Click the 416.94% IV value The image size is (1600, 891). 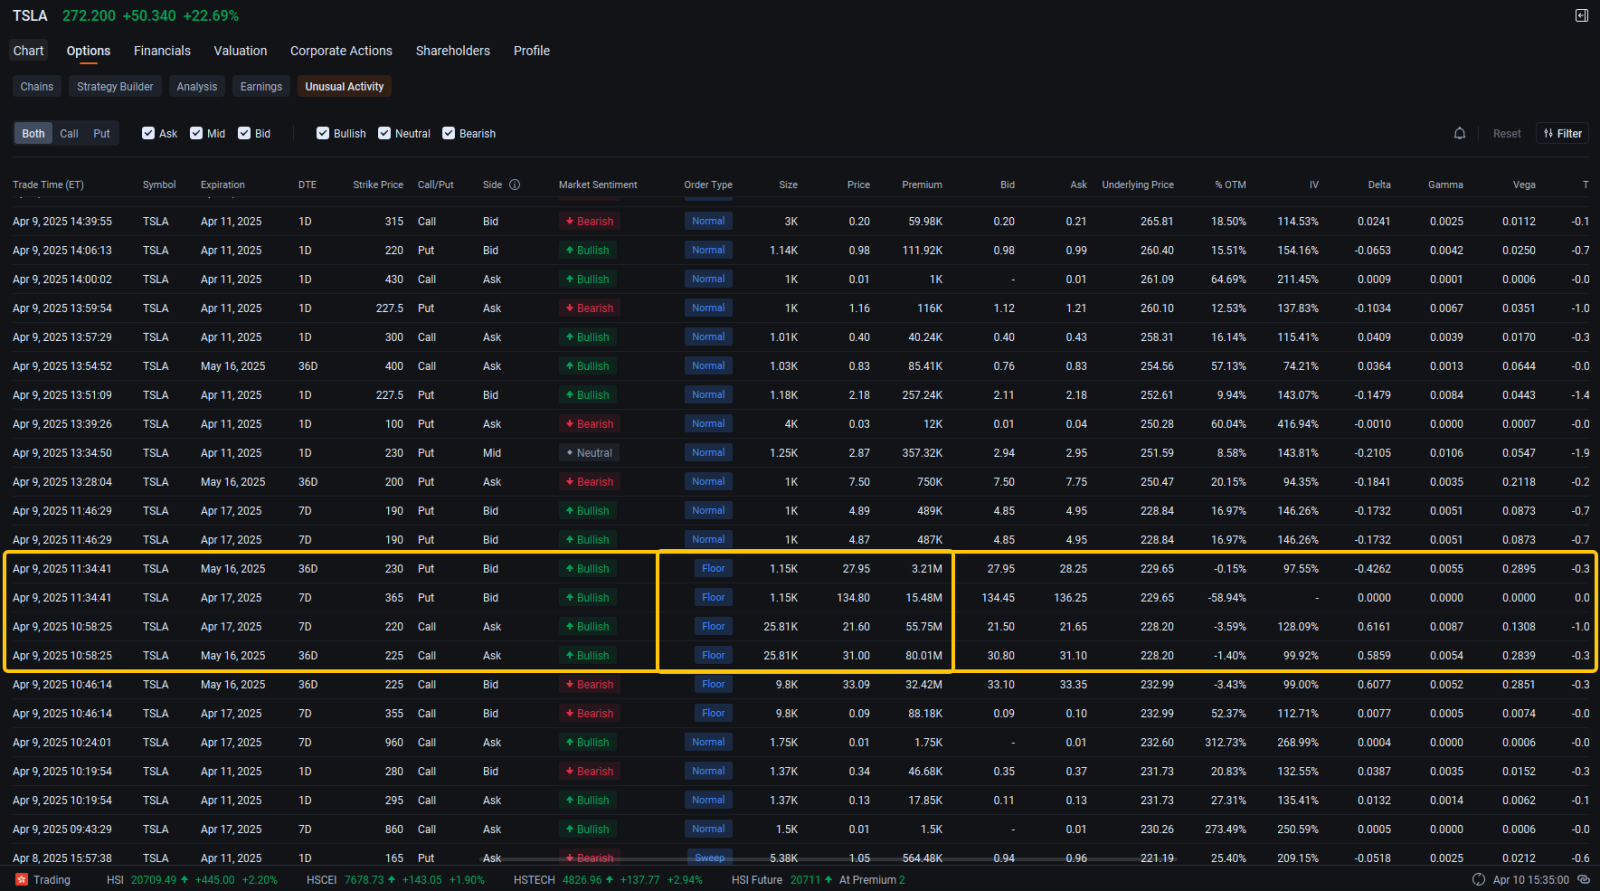pyautogui.click(x=1298, y=424)
